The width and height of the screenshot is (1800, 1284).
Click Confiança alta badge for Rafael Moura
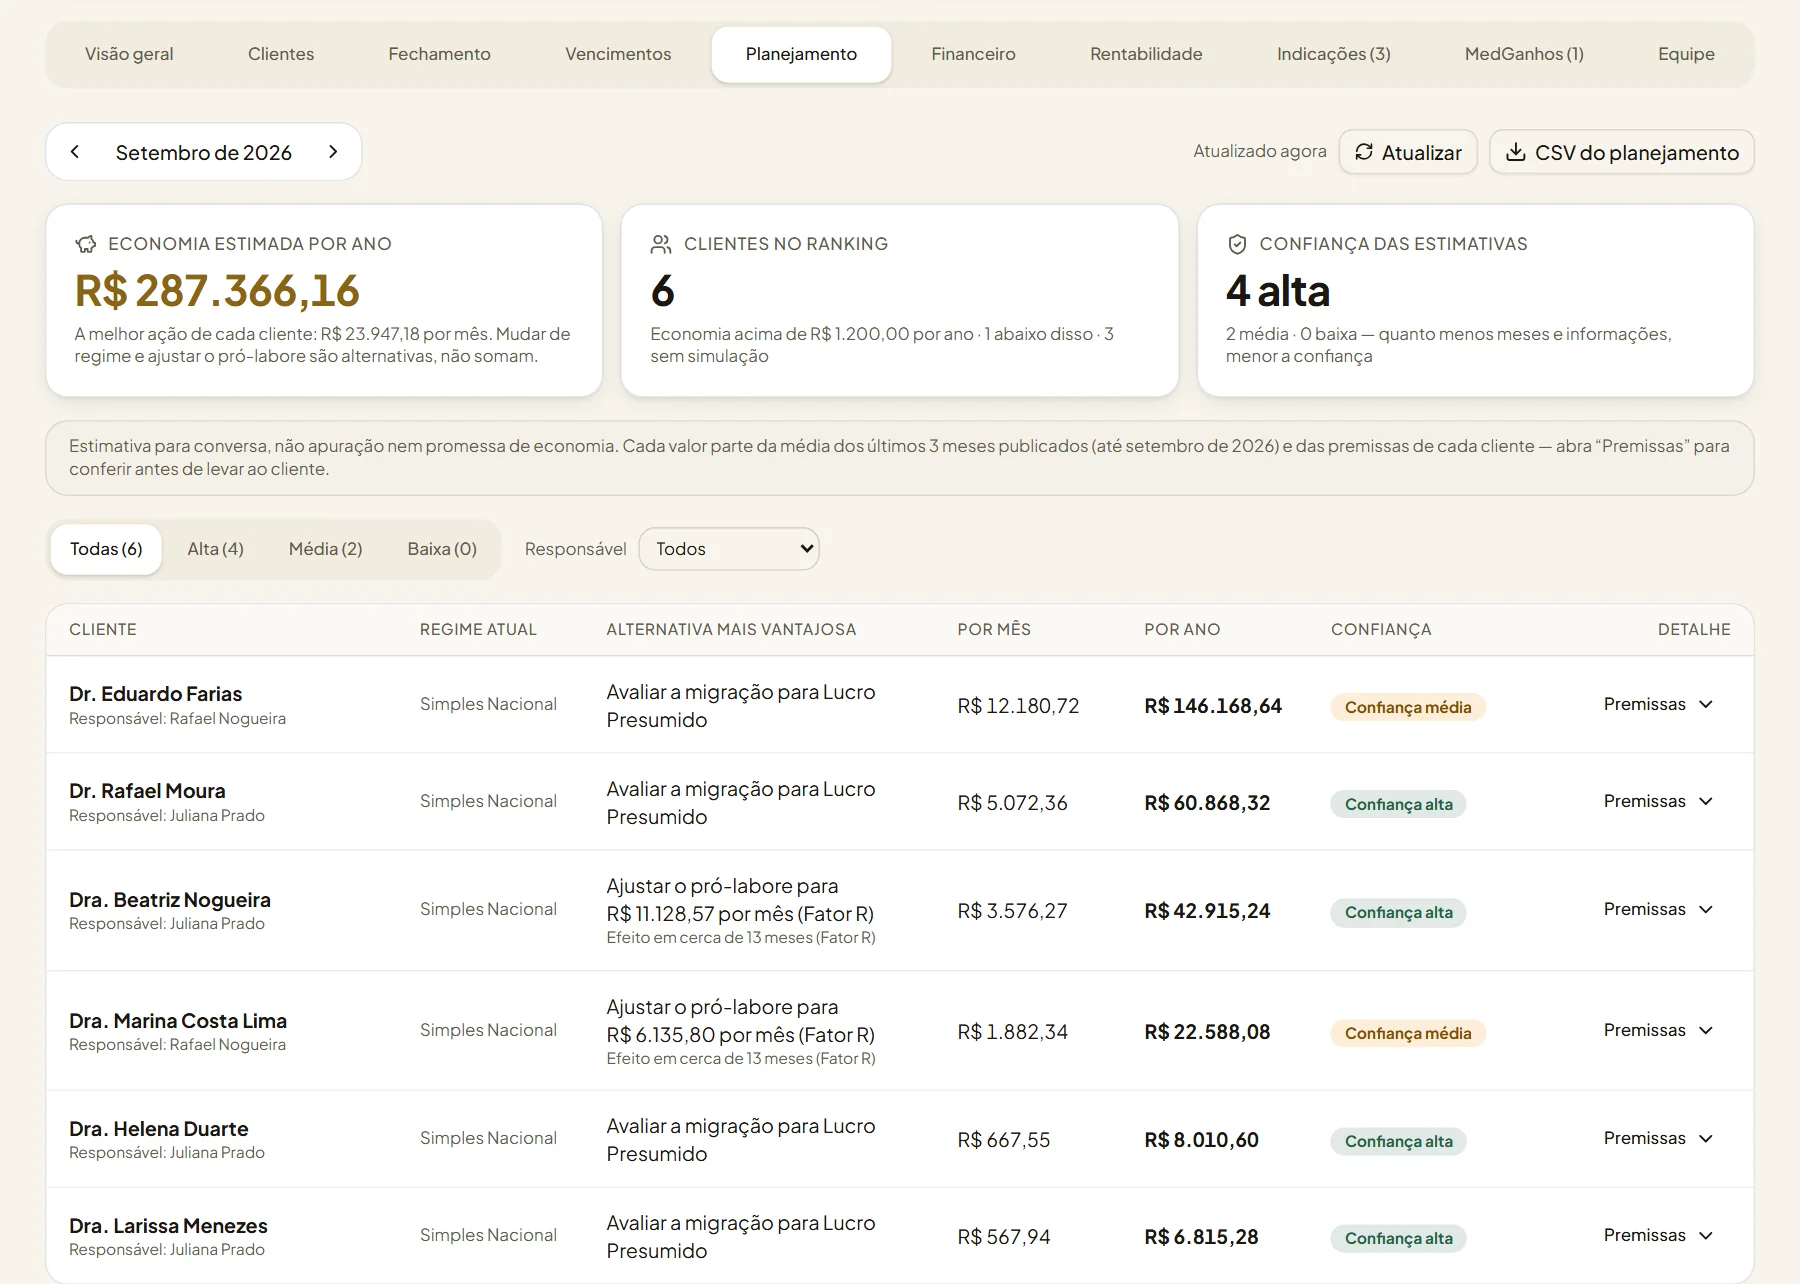pos(1398,804)
